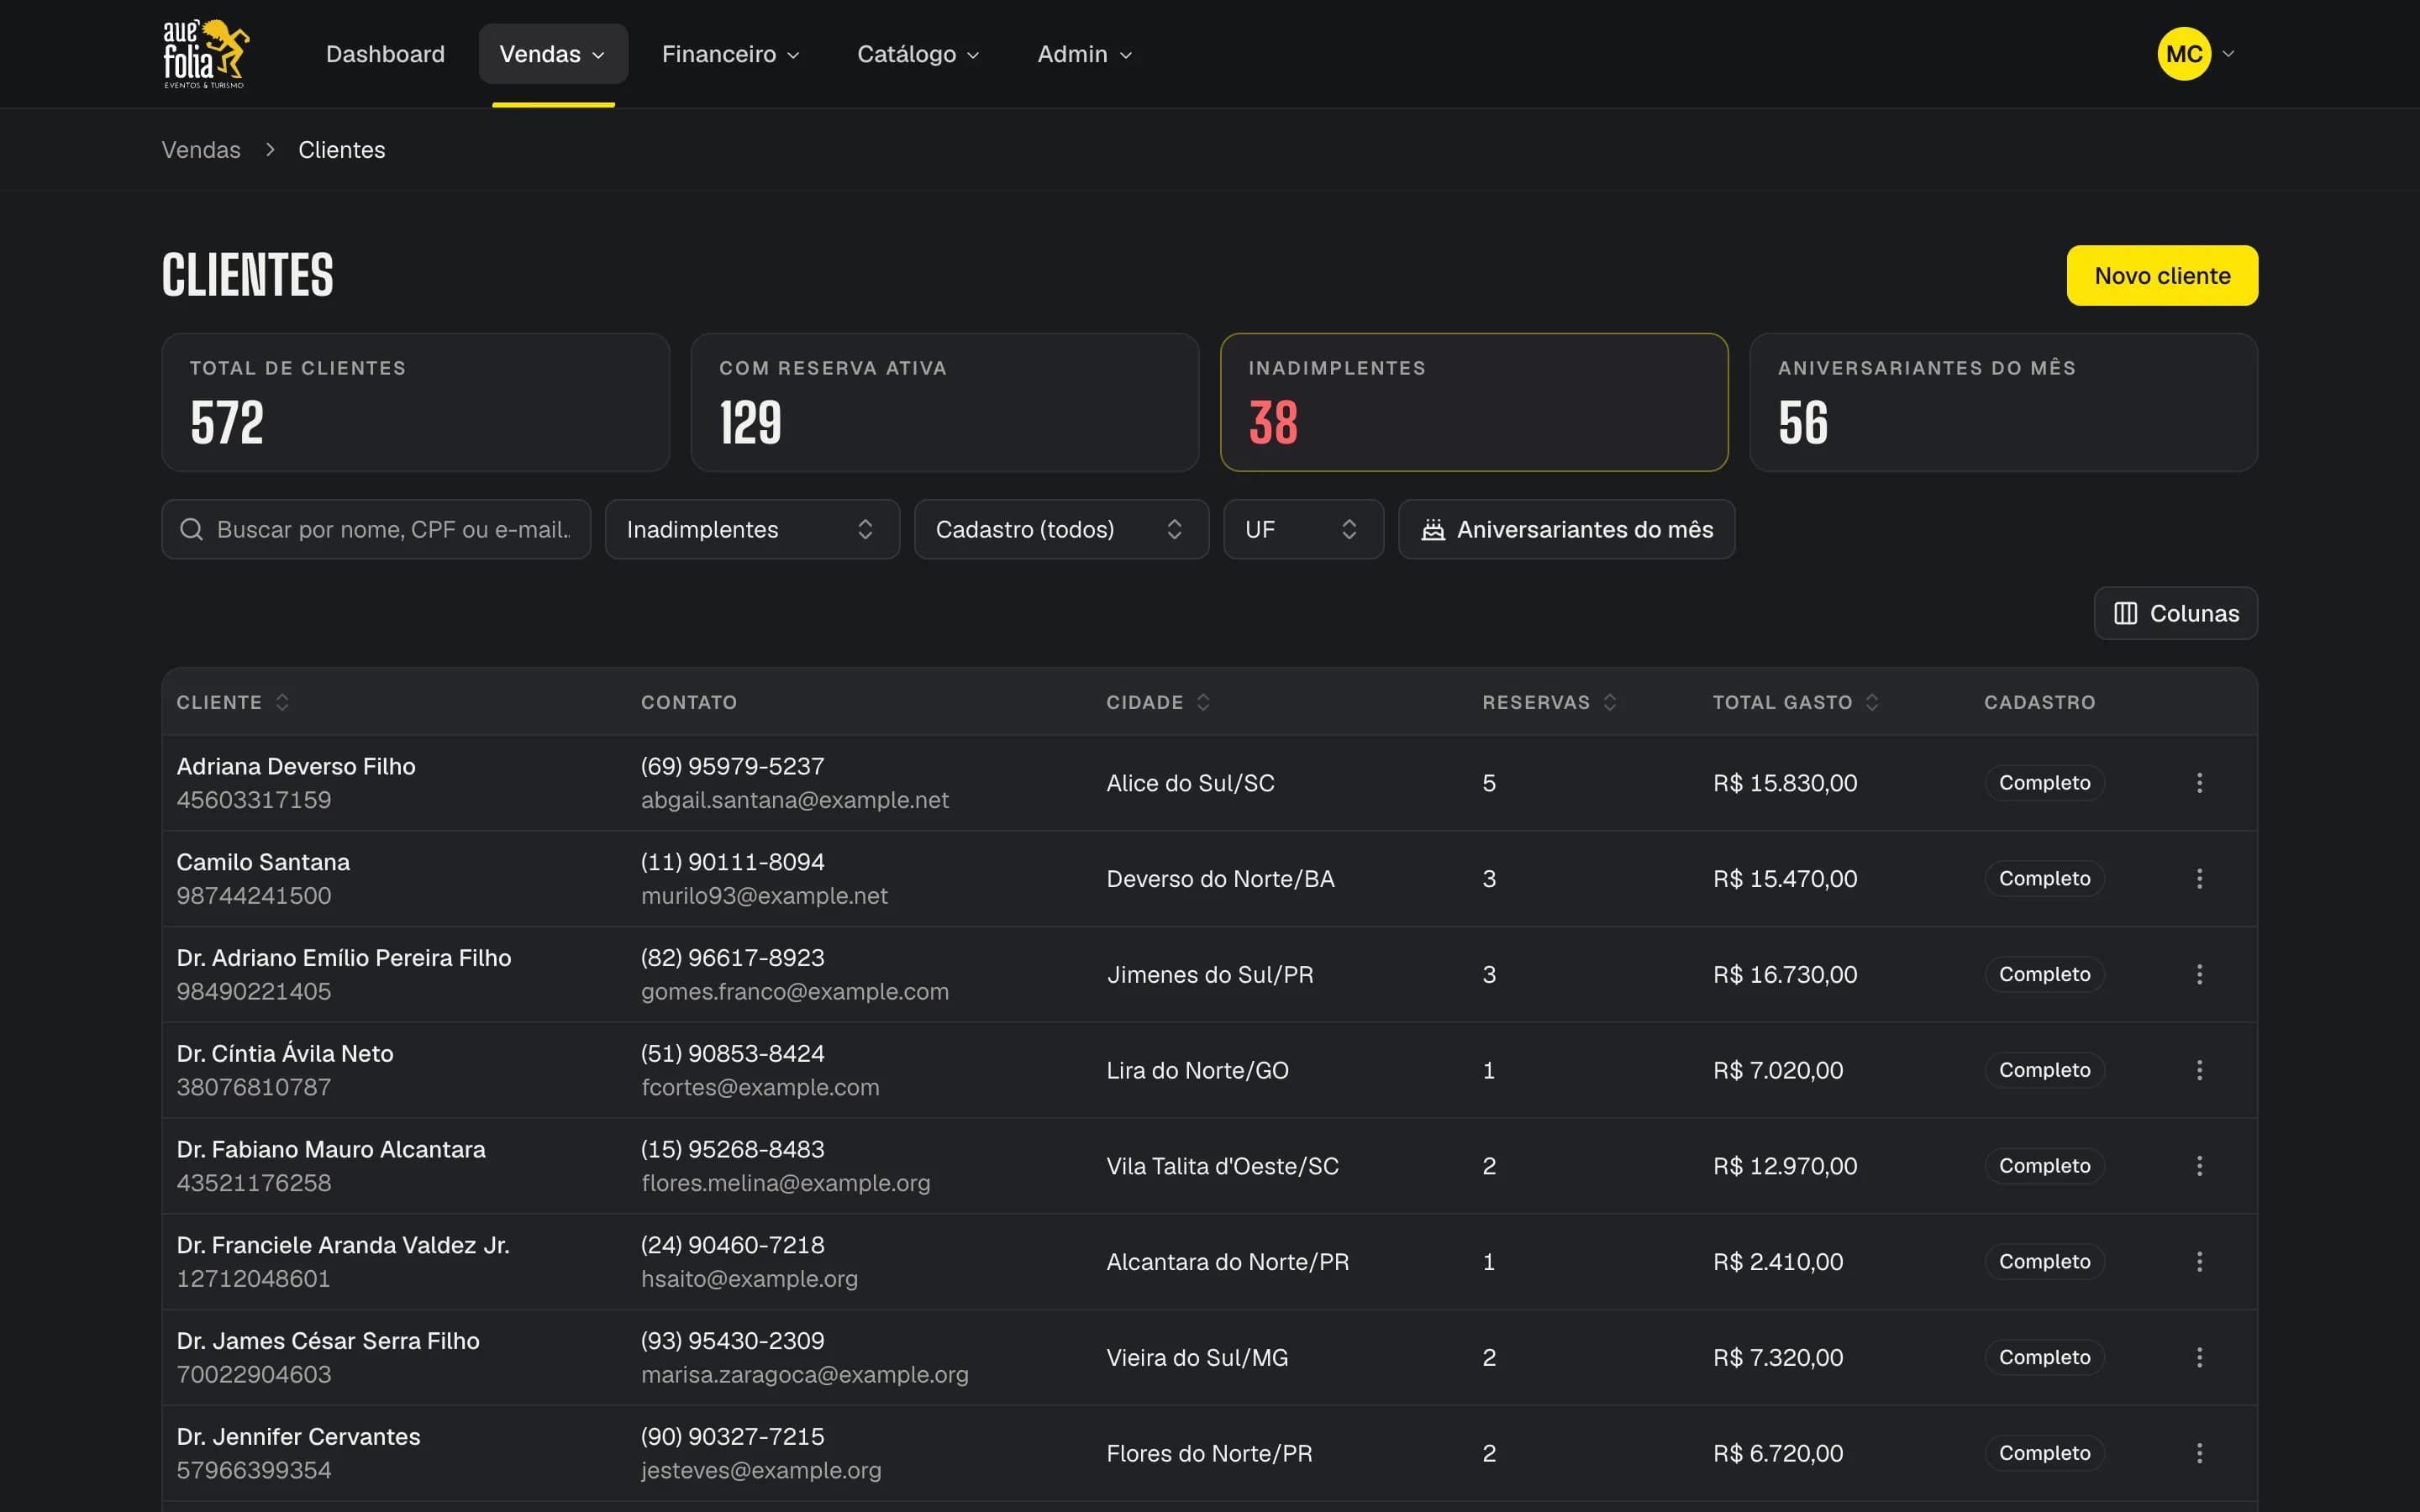This screenshot has height=1512, width=2420.
Task: Open the Admin menu
Action: [1085, 54]
